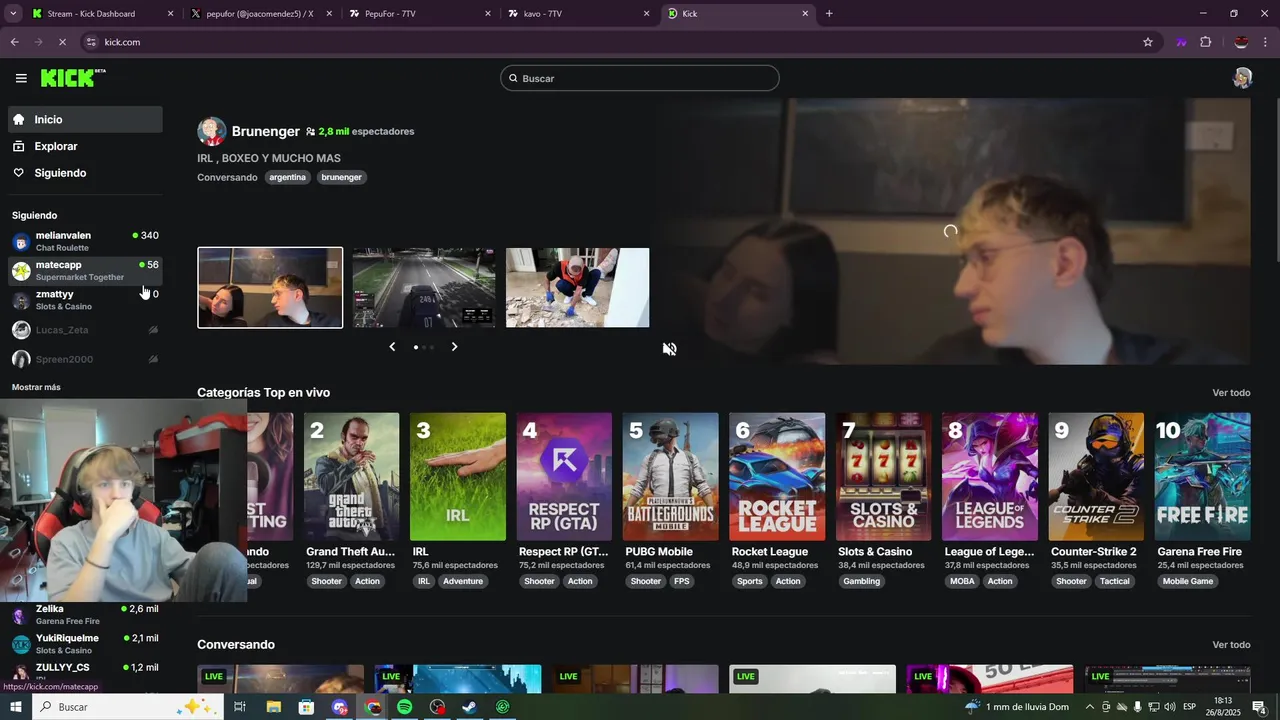Expand following list with Mostrar más
The height and width of the screenshot is (720, 1280).
(x=36, y=387)
